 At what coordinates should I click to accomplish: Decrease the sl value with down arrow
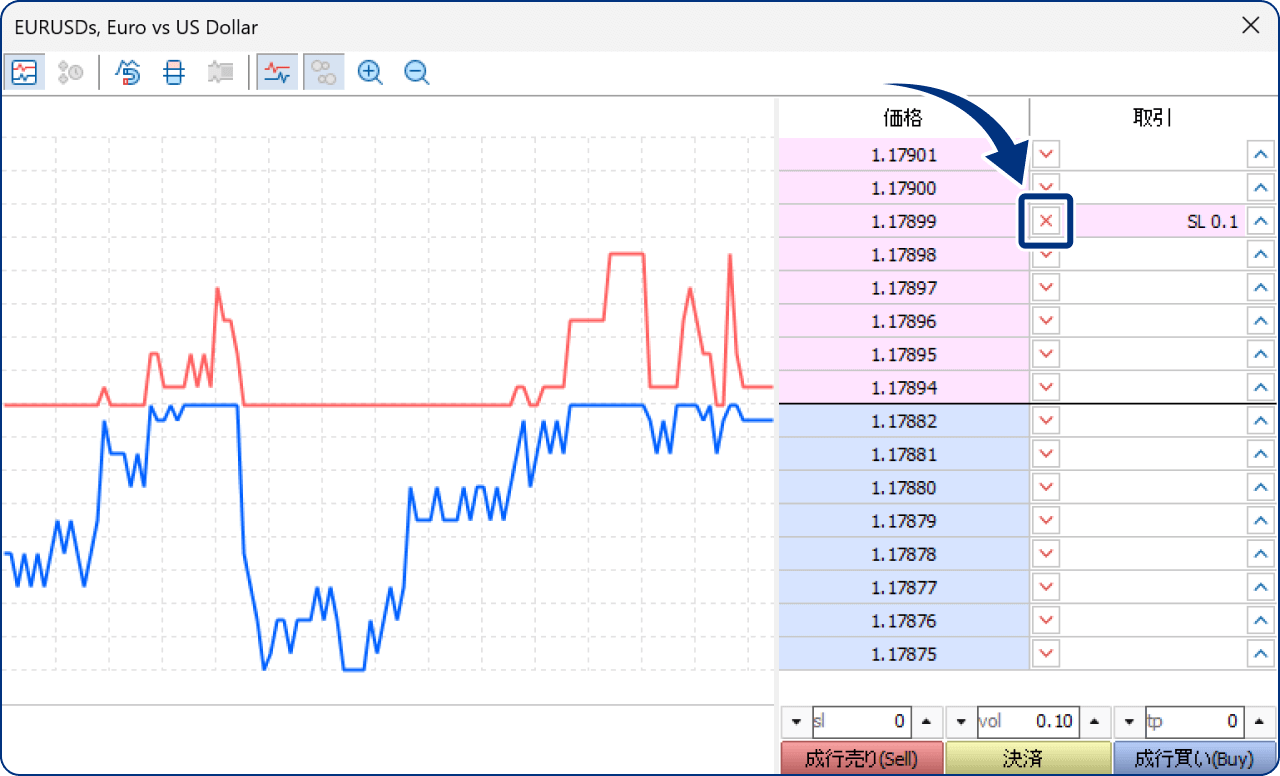pos(797,721)
